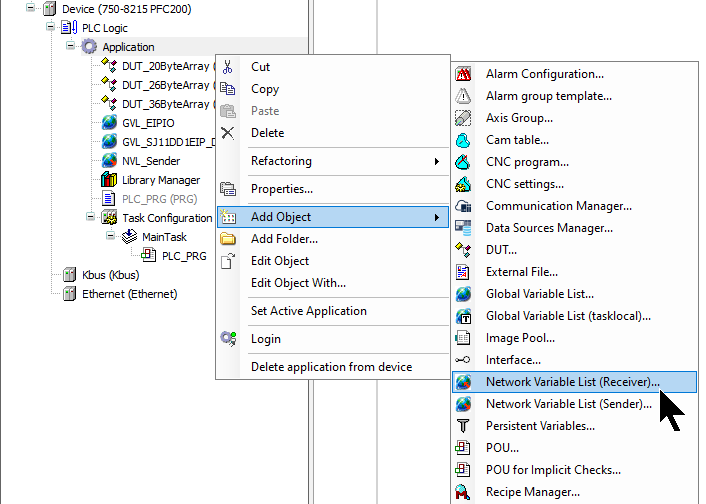Click the External File icon
Viewport: 706px width, 504px height.
pos(463,272)
